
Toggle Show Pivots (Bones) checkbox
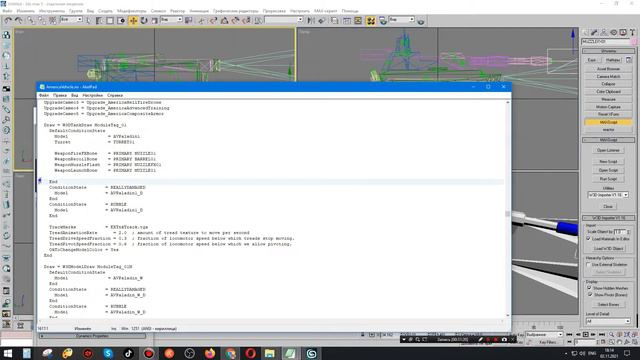[589, 294]
